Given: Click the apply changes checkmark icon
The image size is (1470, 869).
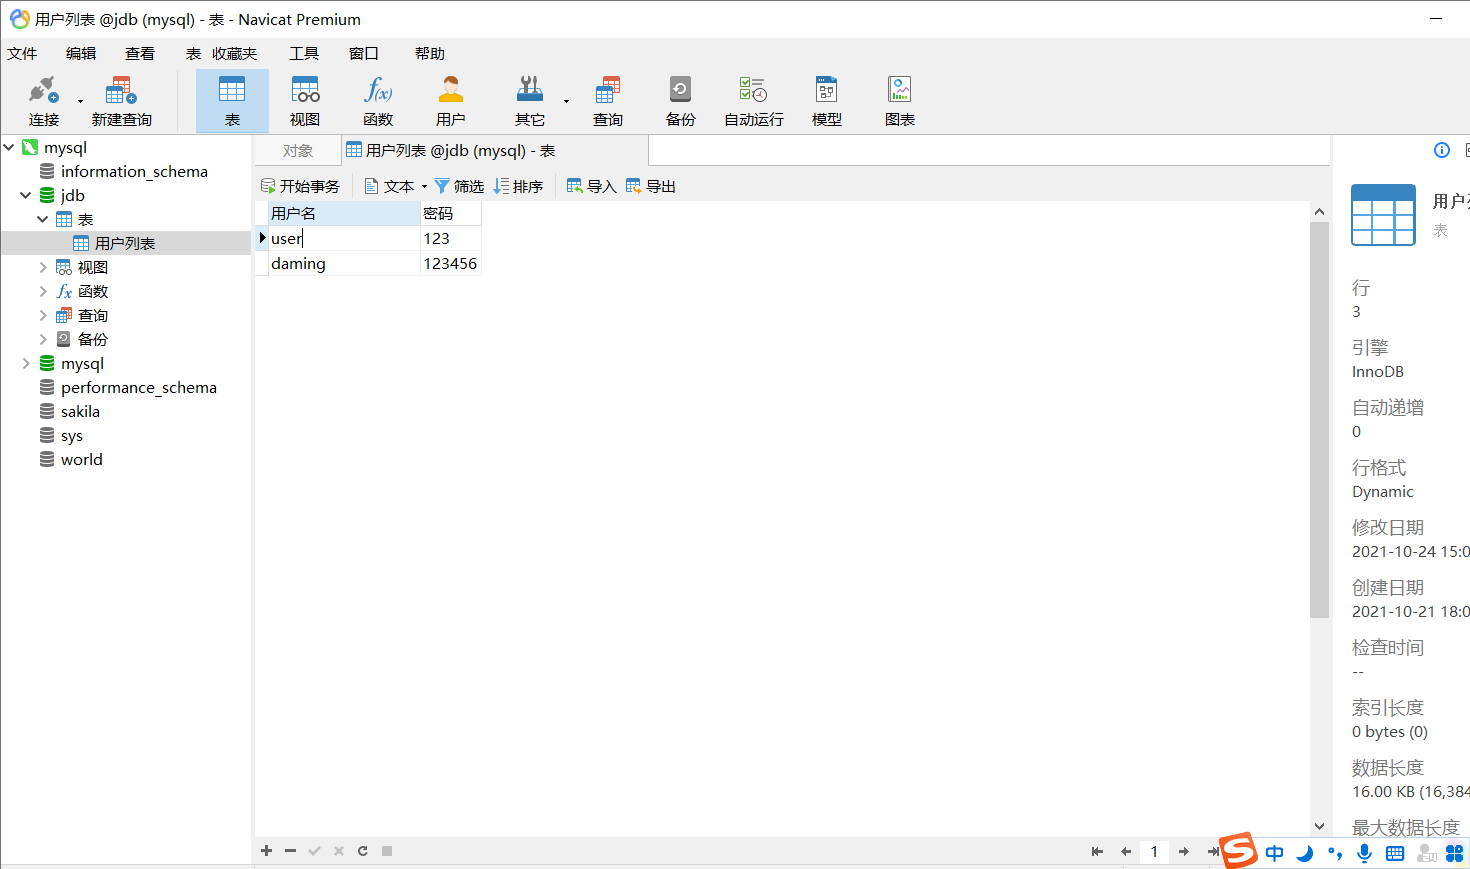Looking at the screenshot, I should coord(314,851).
